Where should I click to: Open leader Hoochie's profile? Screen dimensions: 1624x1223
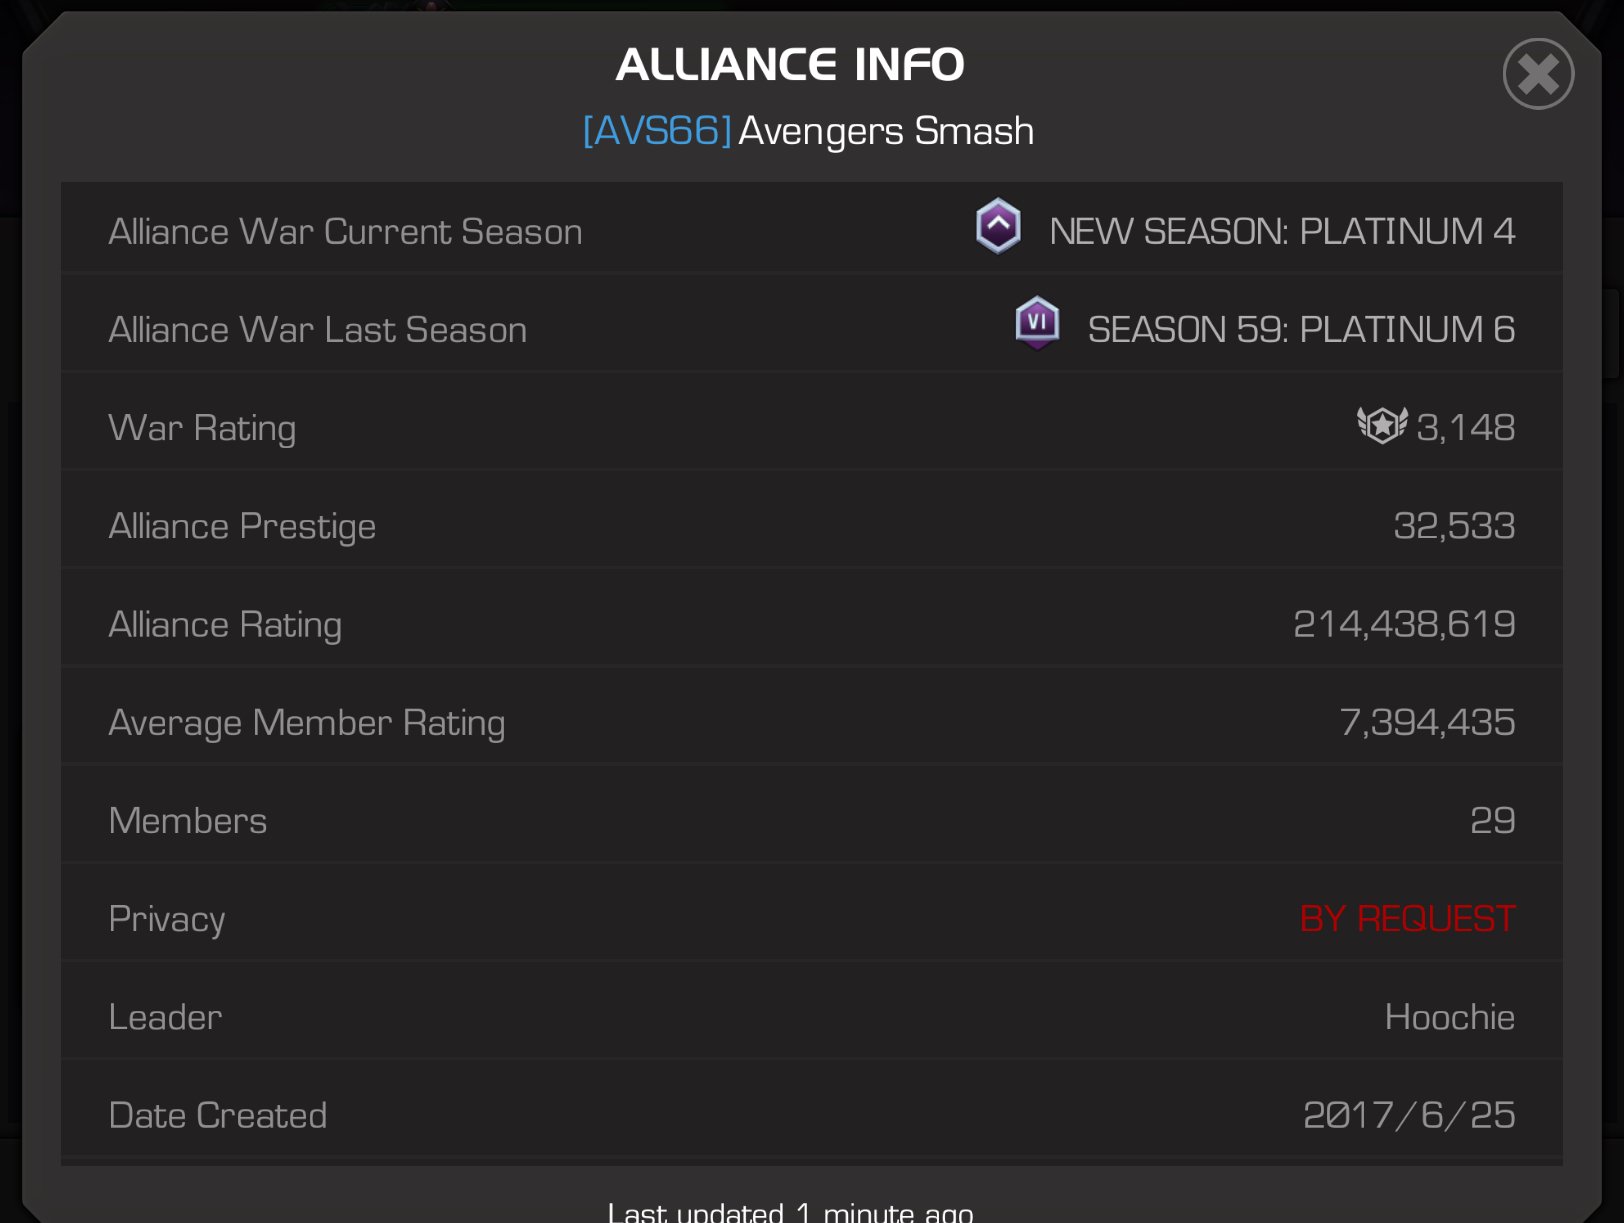pyautogui.click(x=1449, y=1017)
